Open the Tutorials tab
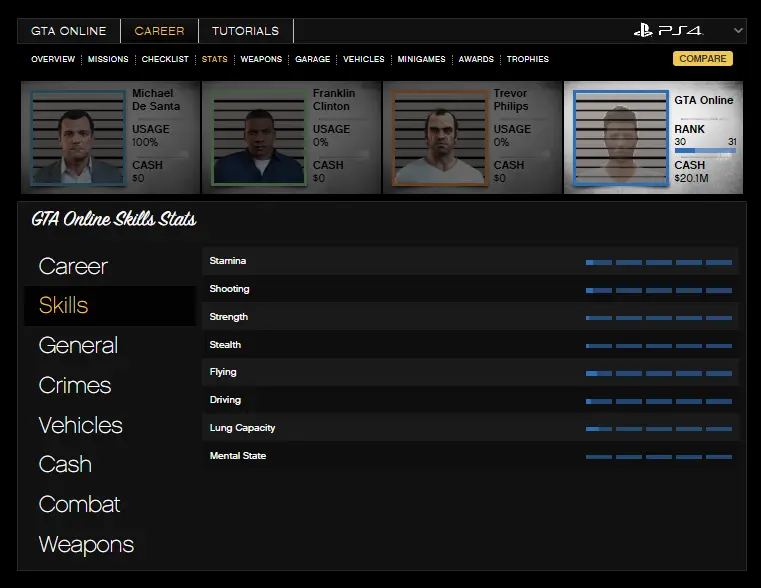The height and width of the screenshot is (588, 761). [x=245, y=31]
